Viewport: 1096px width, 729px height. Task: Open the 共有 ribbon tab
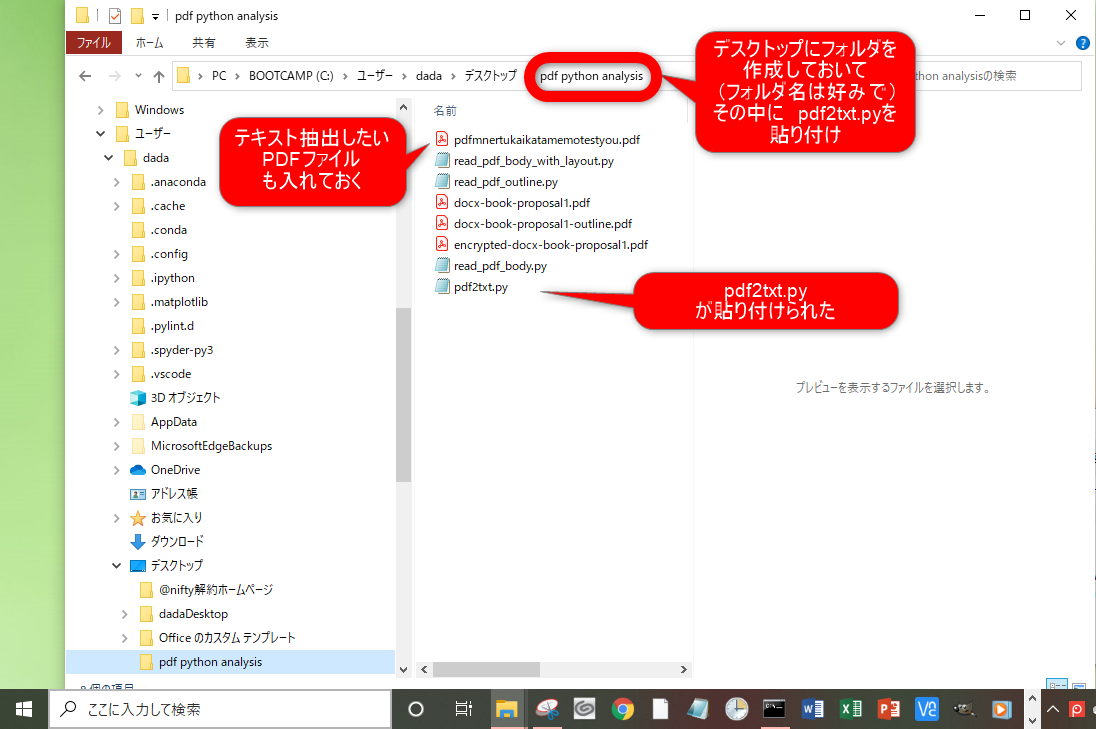pos(203,43)
